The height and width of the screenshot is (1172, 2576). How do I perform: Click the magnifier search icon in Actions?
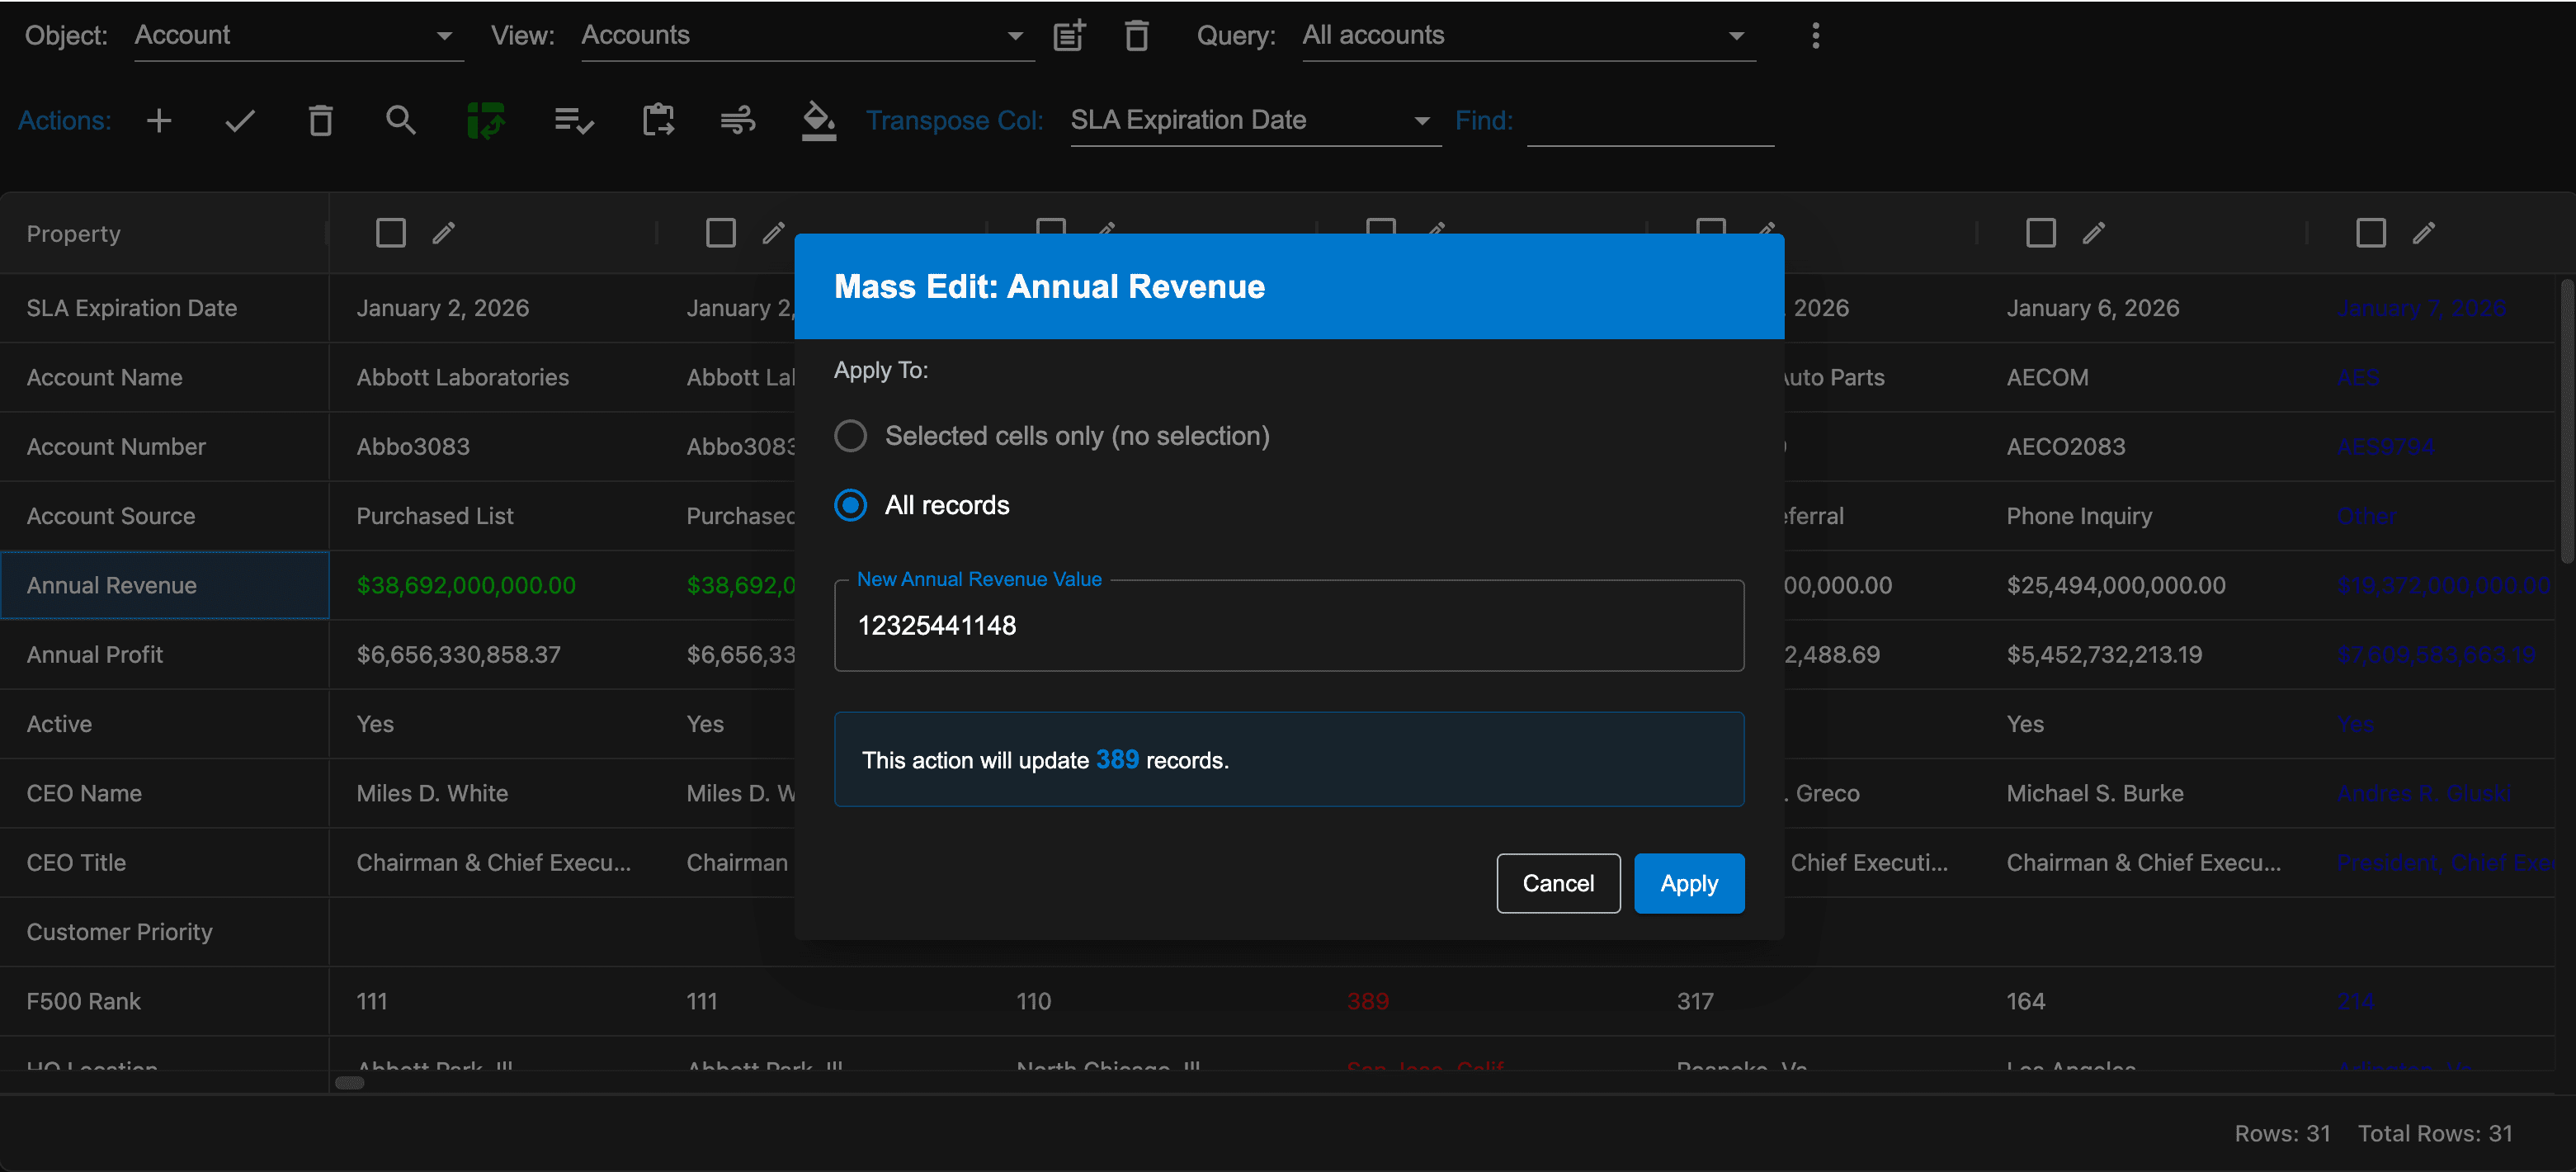[400, 121]
